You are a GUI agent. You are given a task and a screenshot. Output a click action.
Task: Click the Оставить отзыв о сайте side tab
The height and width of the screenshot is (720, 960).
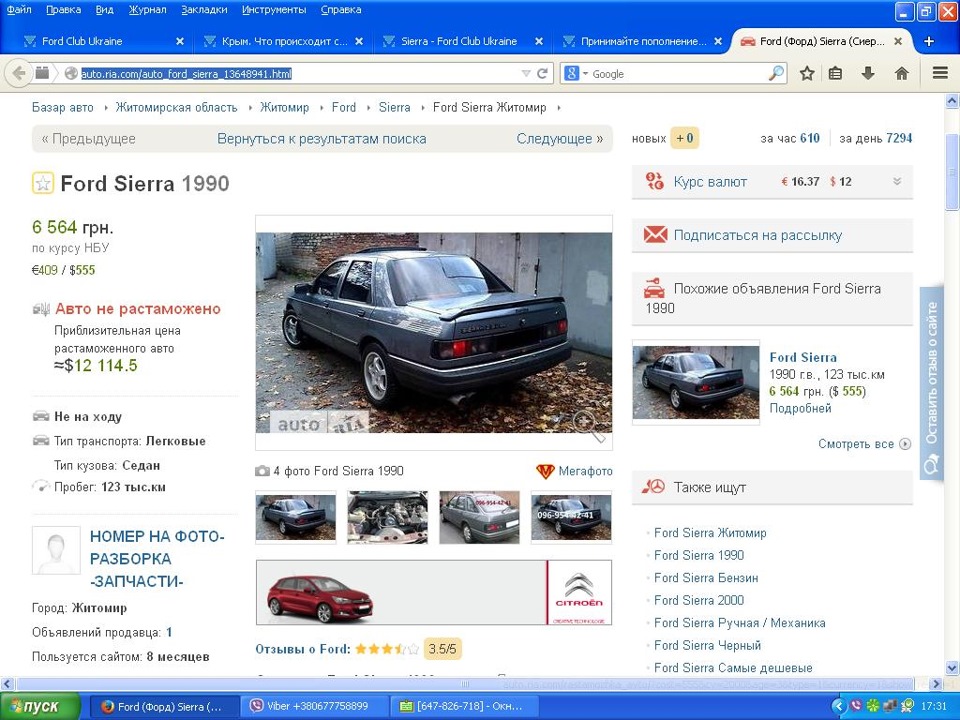click(x=931, y=383)
